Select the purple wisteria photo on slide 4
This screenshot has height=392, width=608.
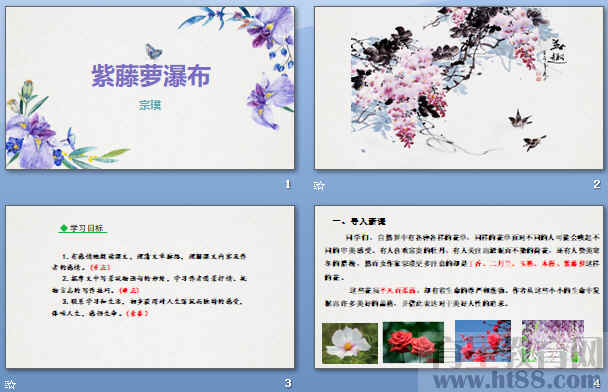553,341
